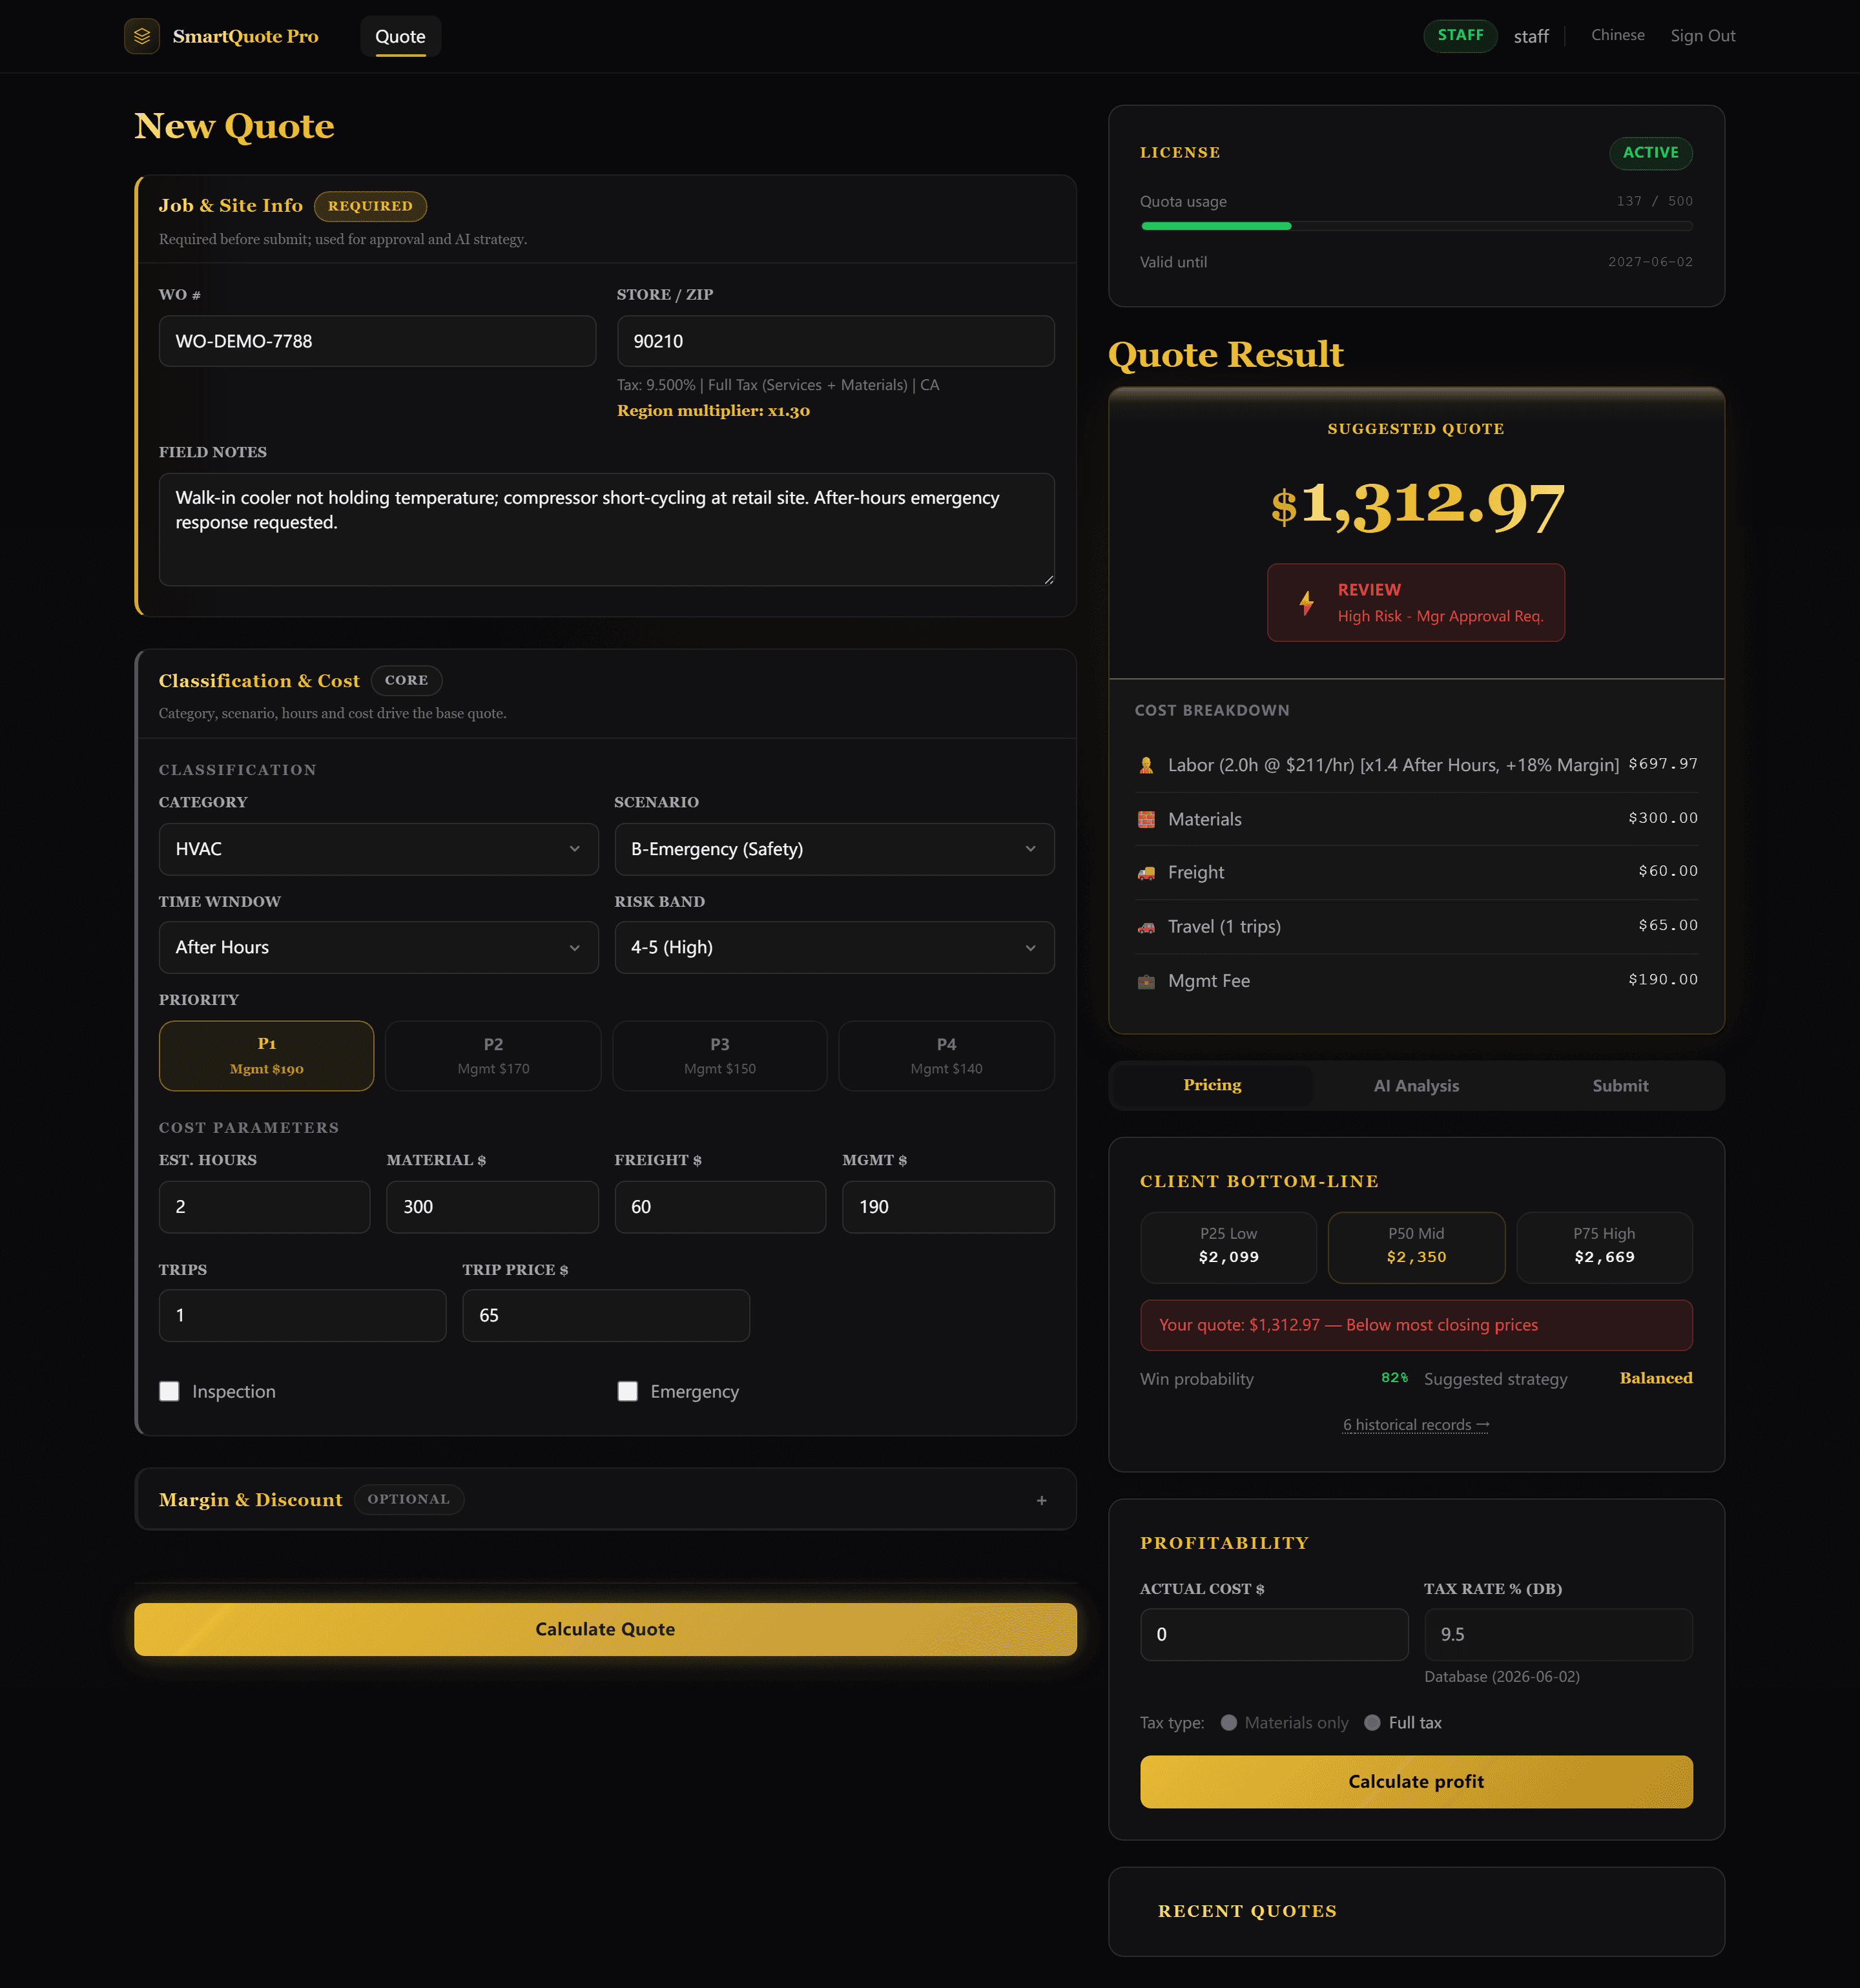The width and height of the screenshot is (1860, 1988).
Task: Select the Materials only tax type radio
Action: 1229,1722
